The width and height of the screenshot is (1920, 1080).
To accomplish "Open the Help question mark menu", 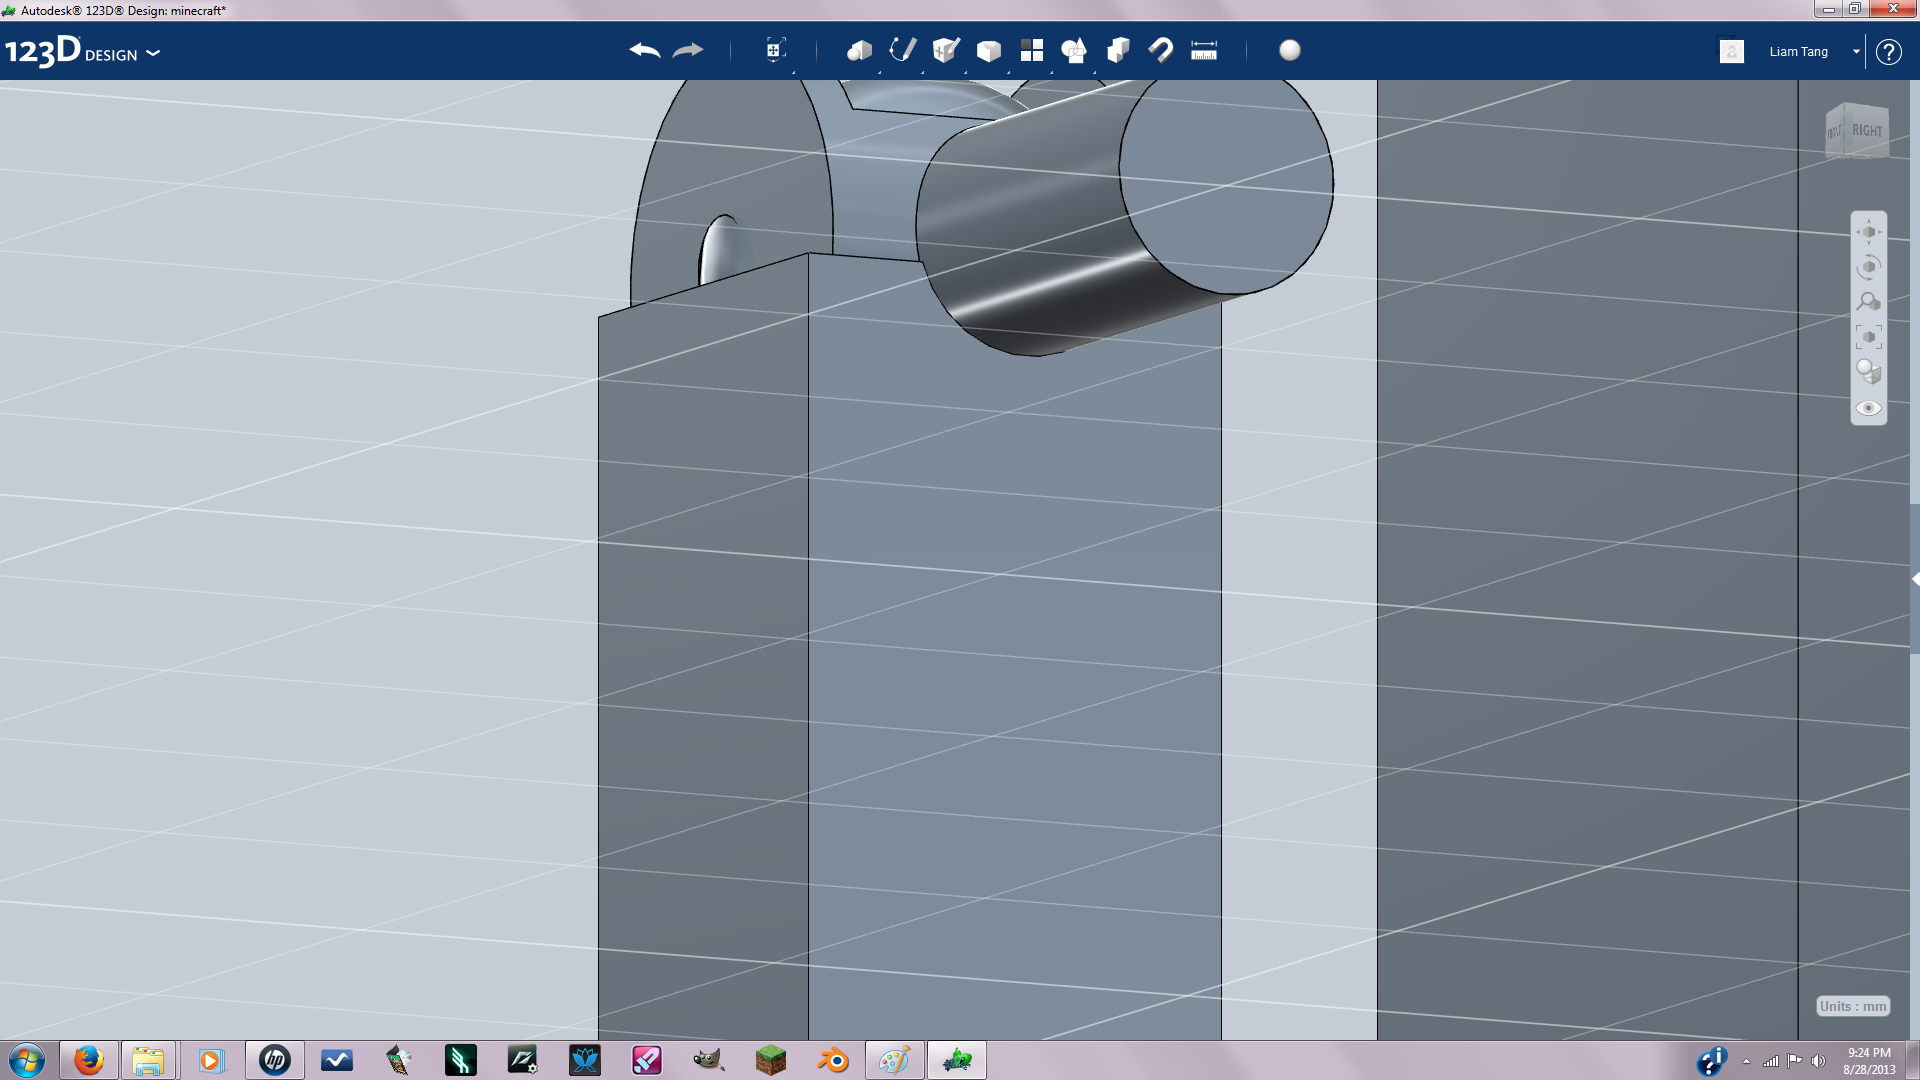I will pos(1888,52).
